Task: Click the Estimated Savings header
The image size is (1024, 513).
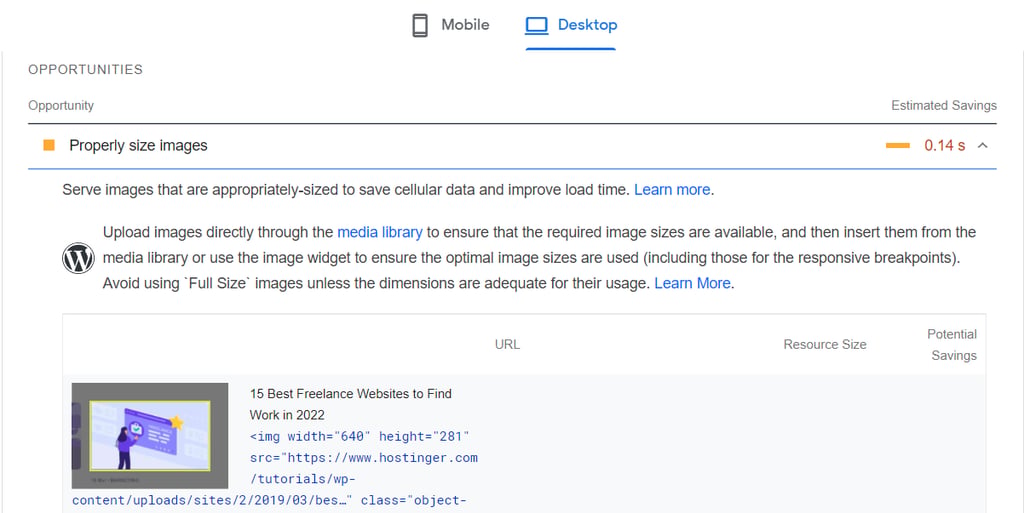Action: click(944, 106)
